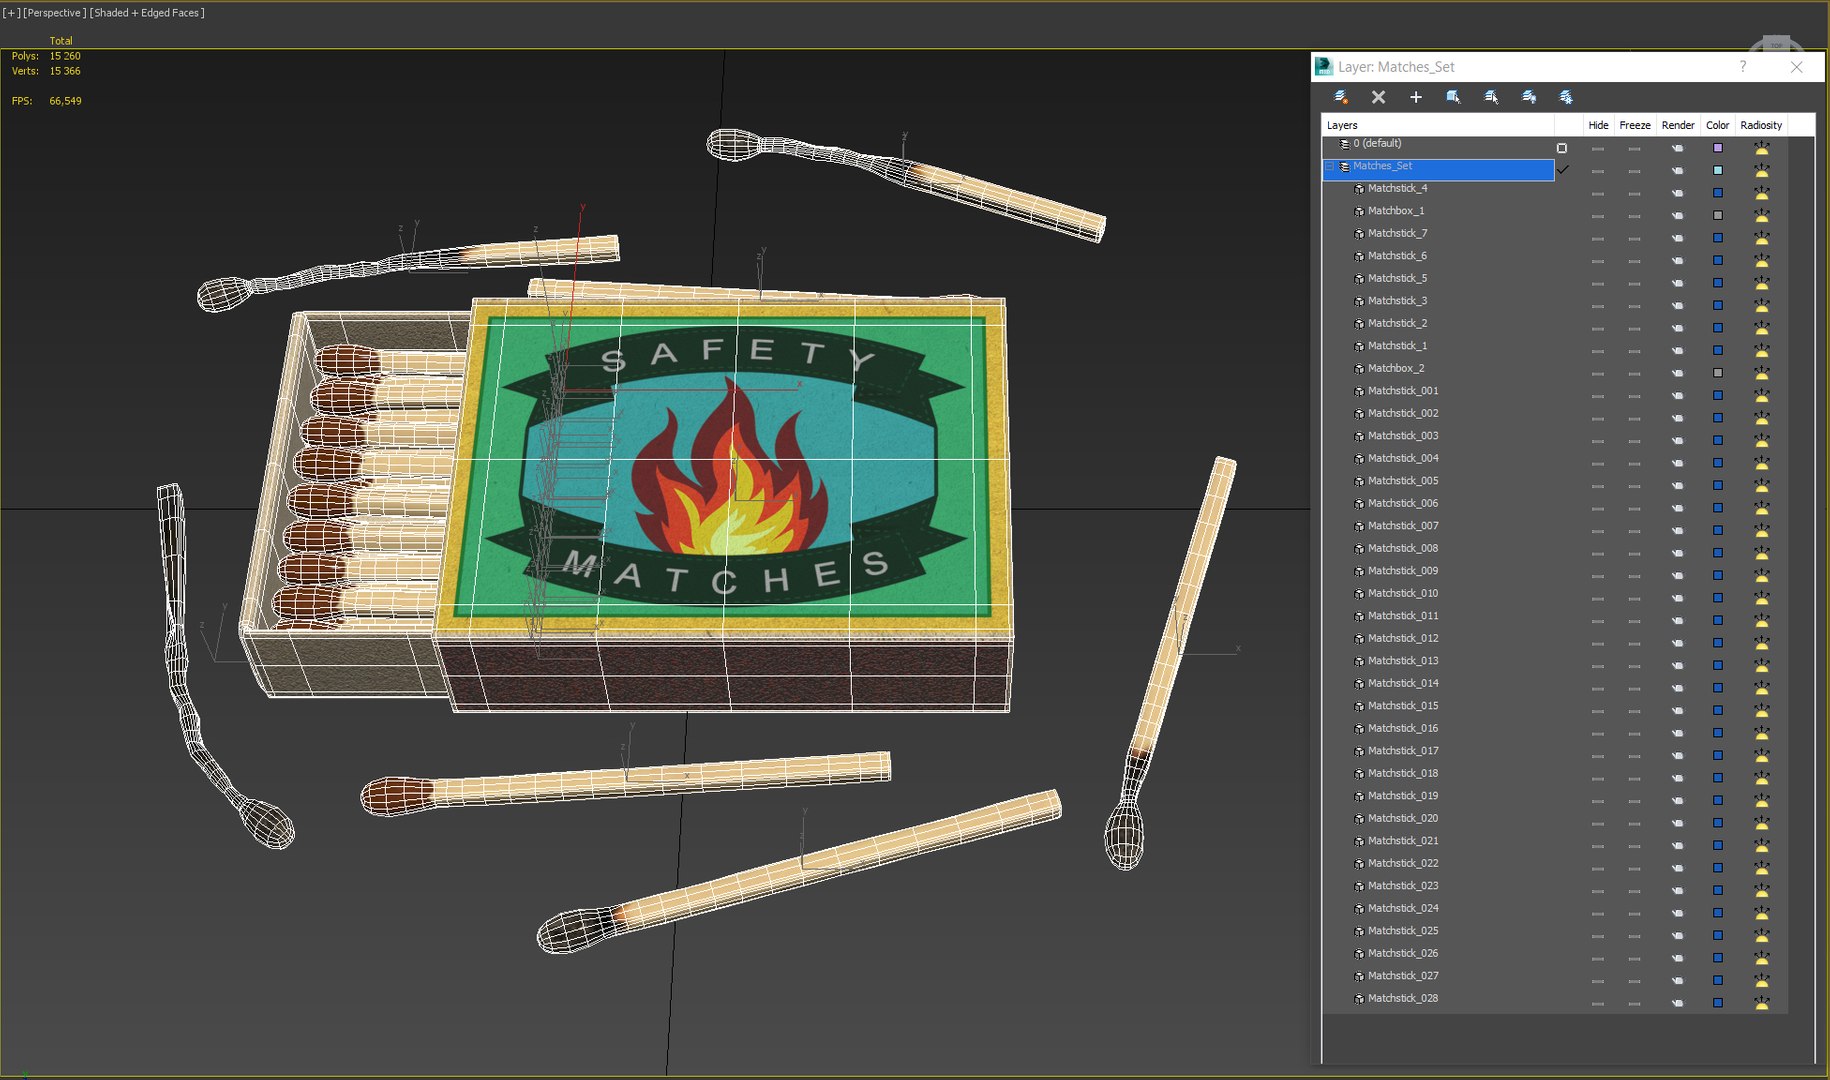Toggle Hide for the Matches_Set layer

tap(1598, 171)
